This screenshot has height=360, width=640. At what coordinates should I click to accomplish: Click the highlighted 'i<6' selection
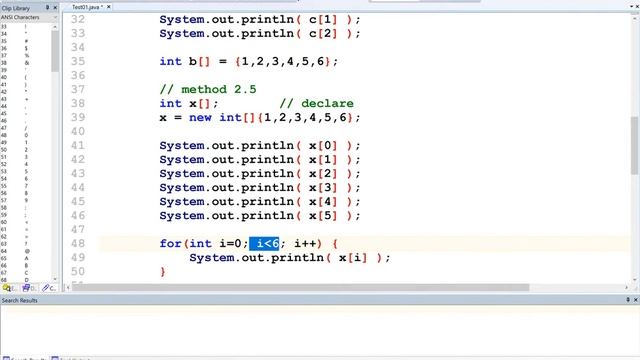[x=264, y=244]
